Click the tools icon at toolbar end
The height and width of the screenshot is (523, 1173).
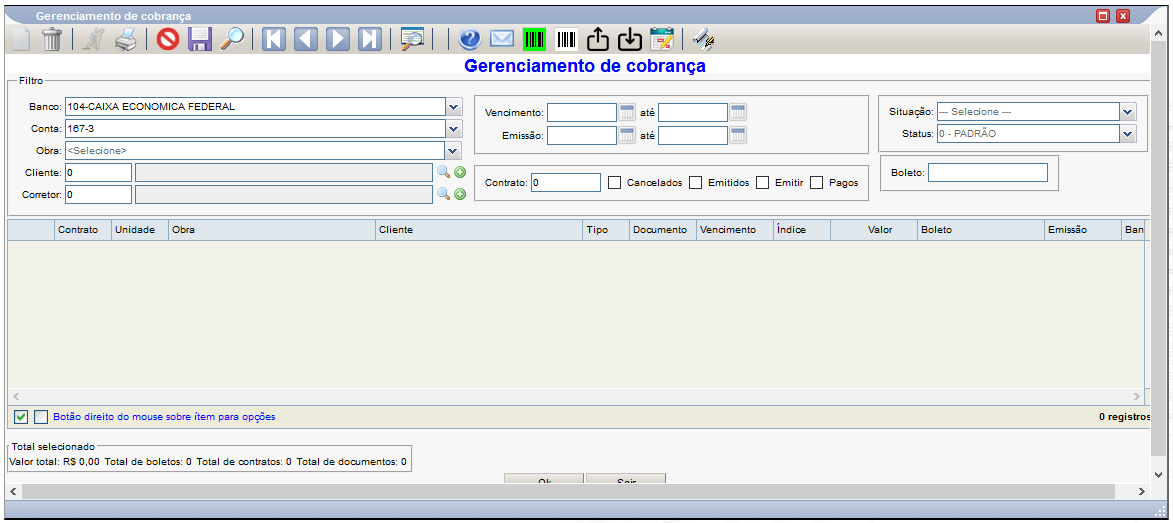[703, 39]
